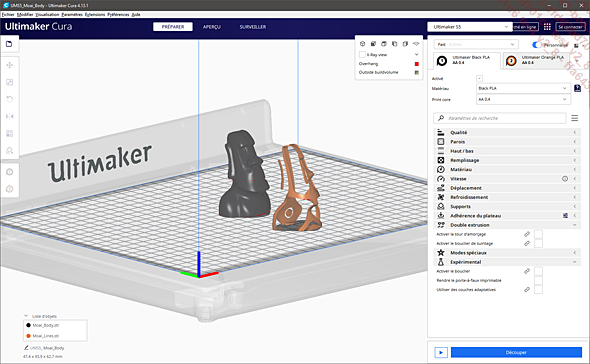Viewport: 590px width, 364px height.
Task: Click the open file folder icon
Action: [x=9, y=44]
